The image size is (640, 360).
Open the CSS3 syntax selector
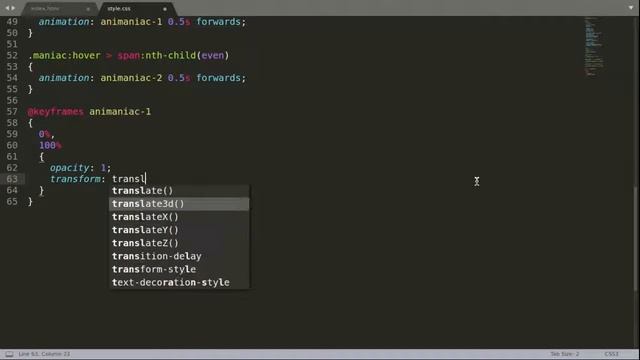(611, 354)
